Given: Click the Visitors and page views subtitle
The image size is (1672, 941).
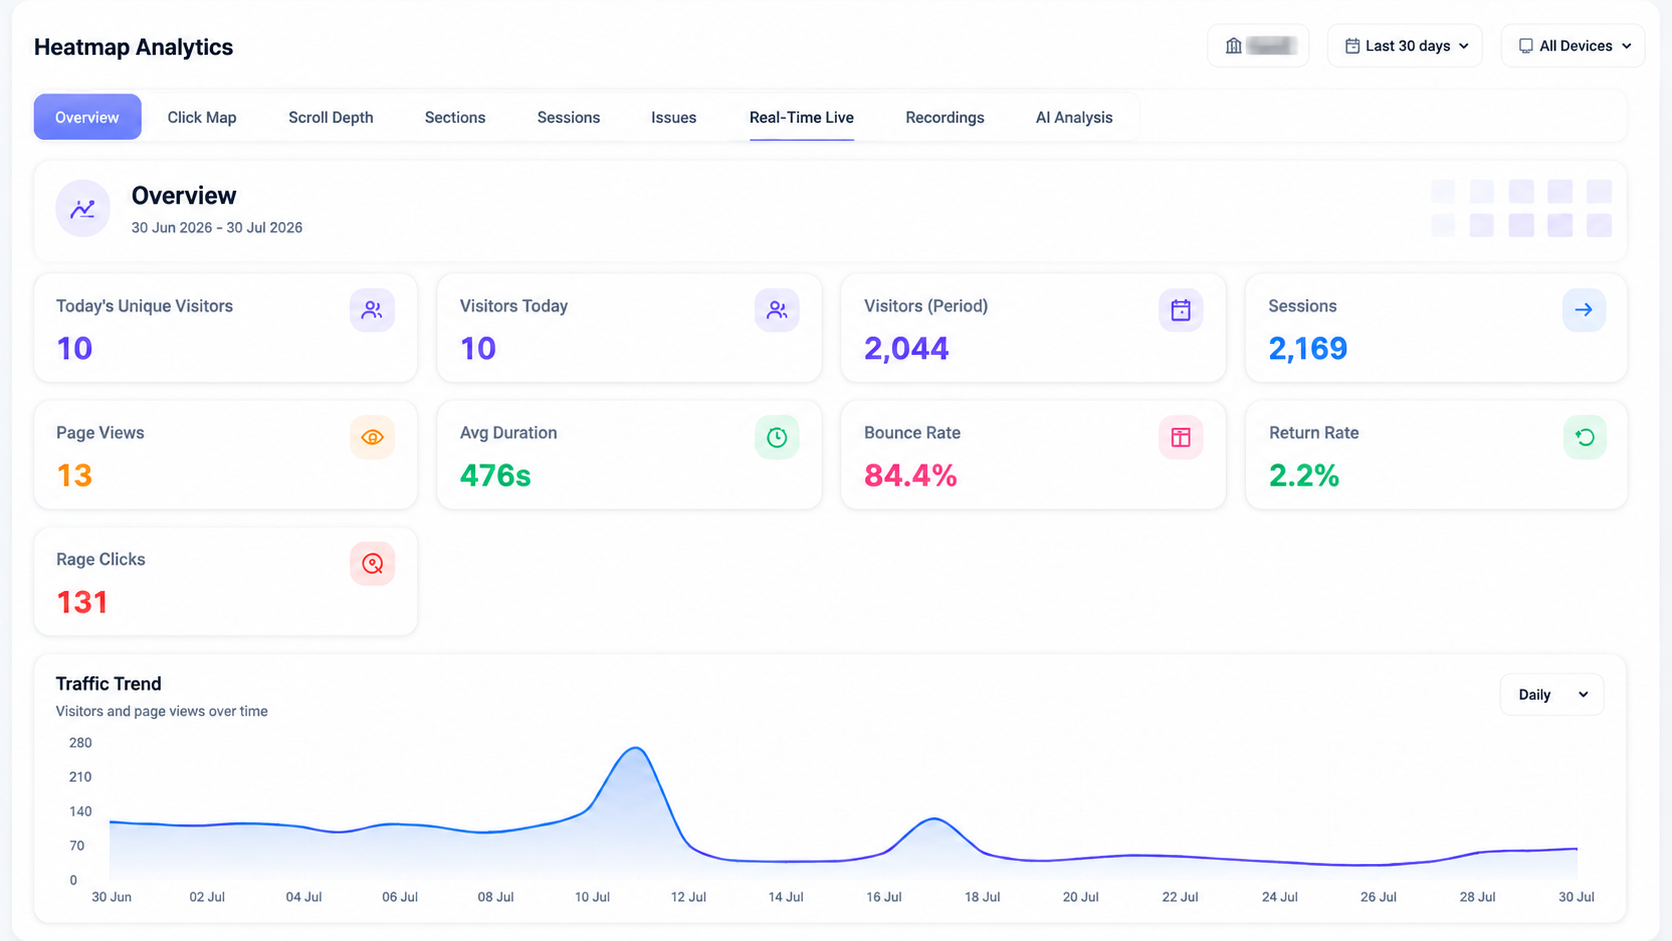Looking at the screenshot, I should point(162,711).
